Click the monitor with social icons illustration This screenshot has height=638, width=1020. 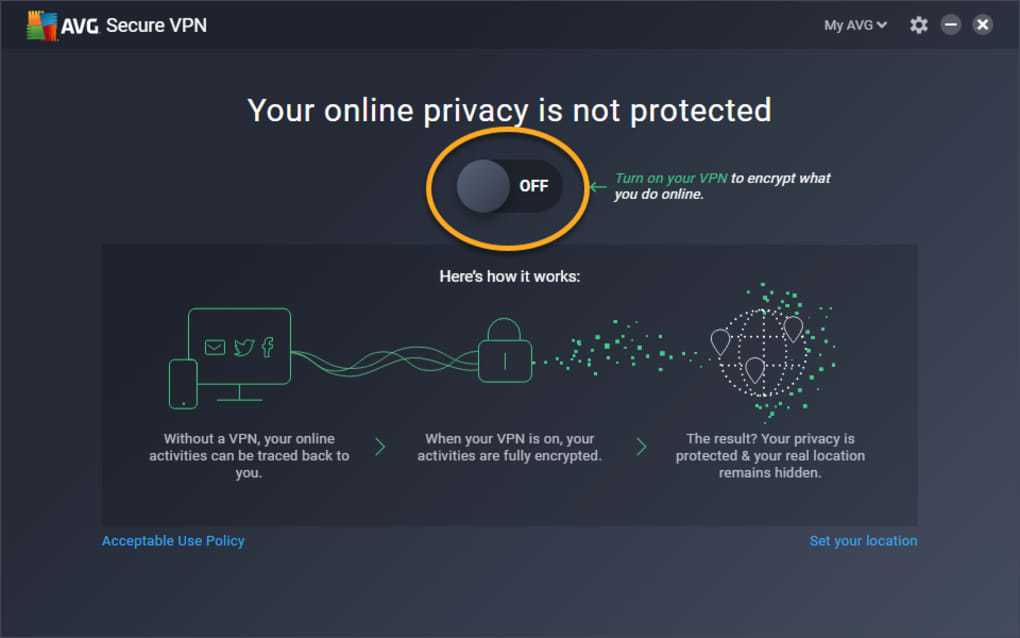(x=240, y=346)
